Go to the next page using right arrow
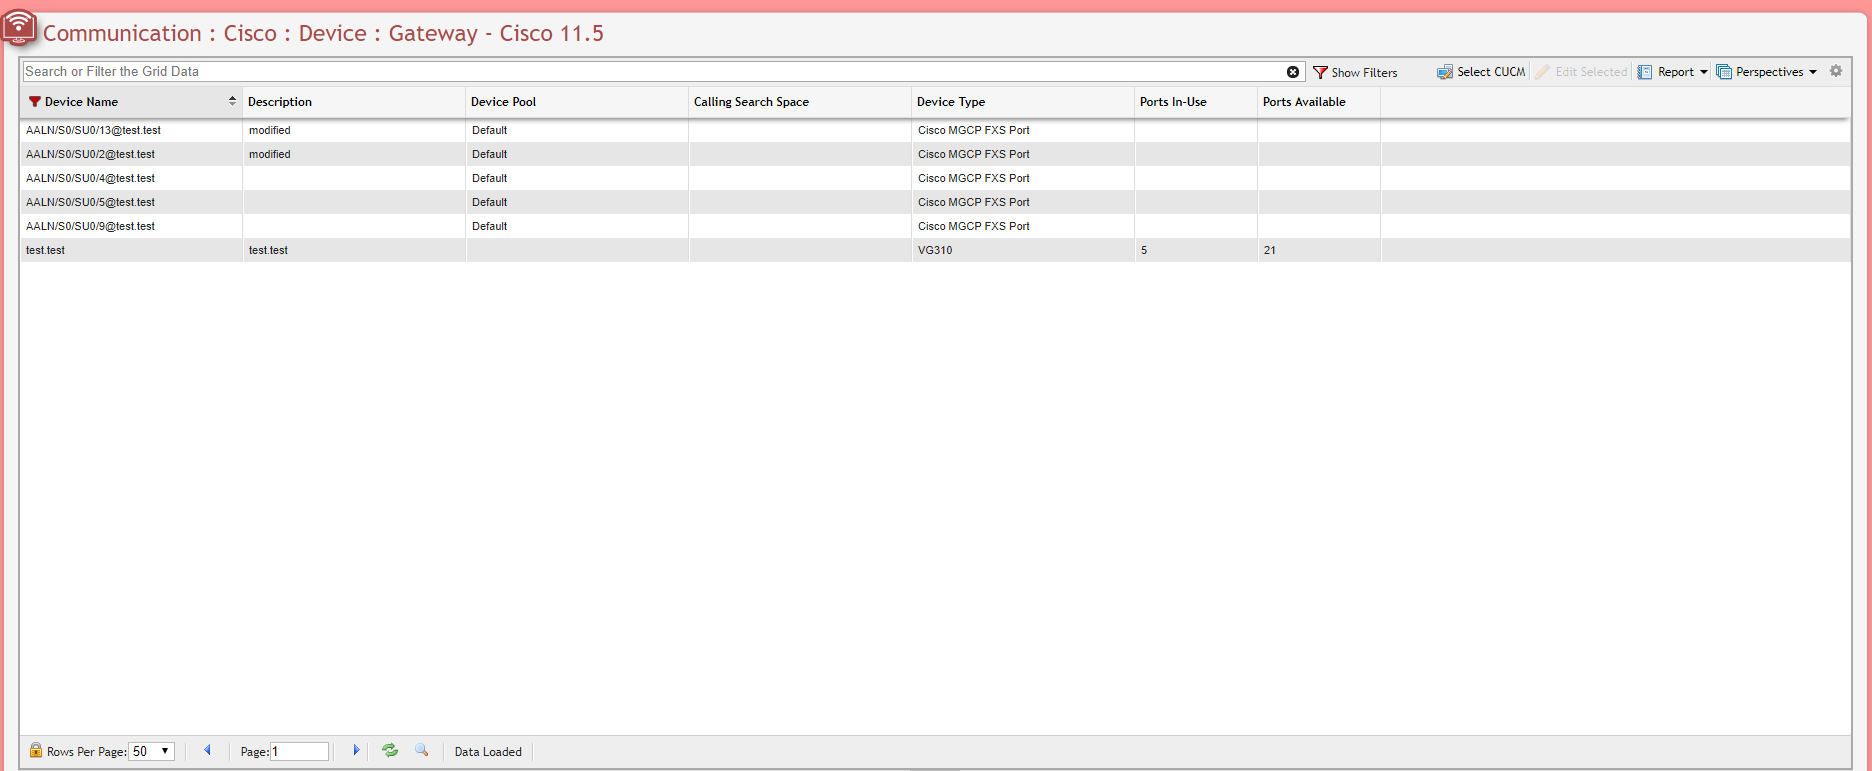The image size is (1872, 771). coord(356,750)
